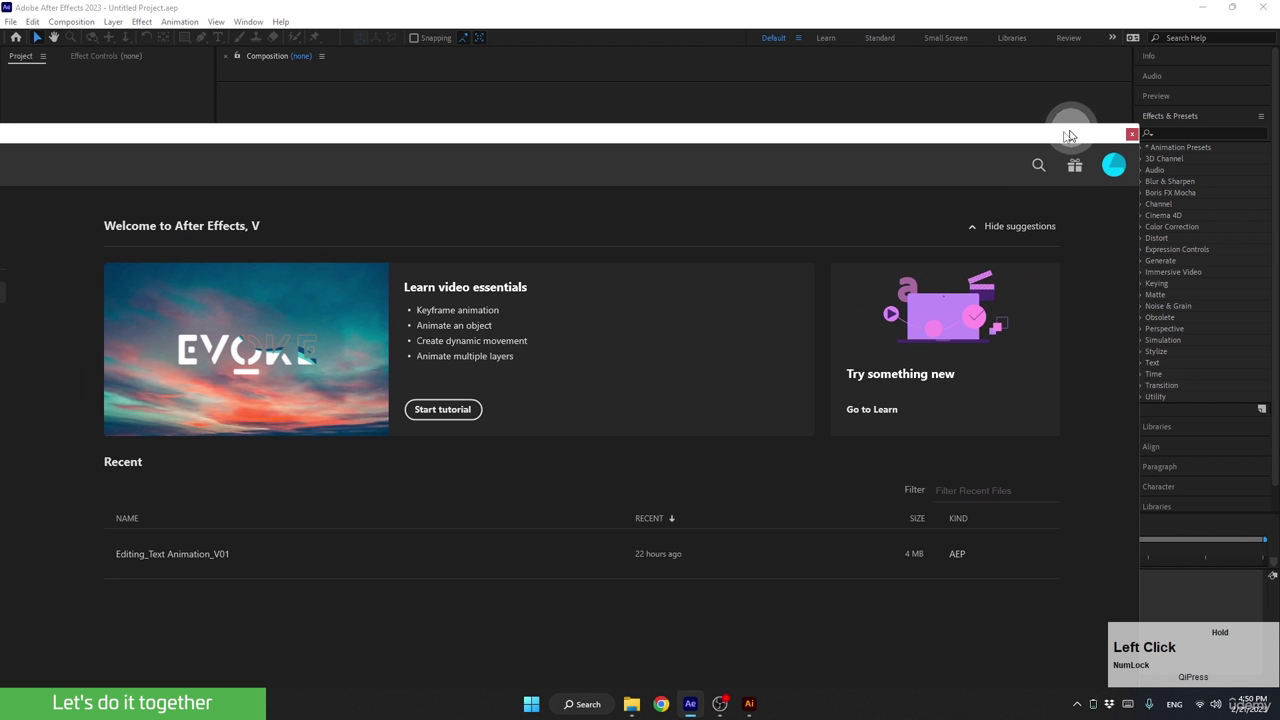Image resolution: width=1280 pixels, height=720 pixels.
Task: Click the Search Help field
Action: pos(1211,38)
